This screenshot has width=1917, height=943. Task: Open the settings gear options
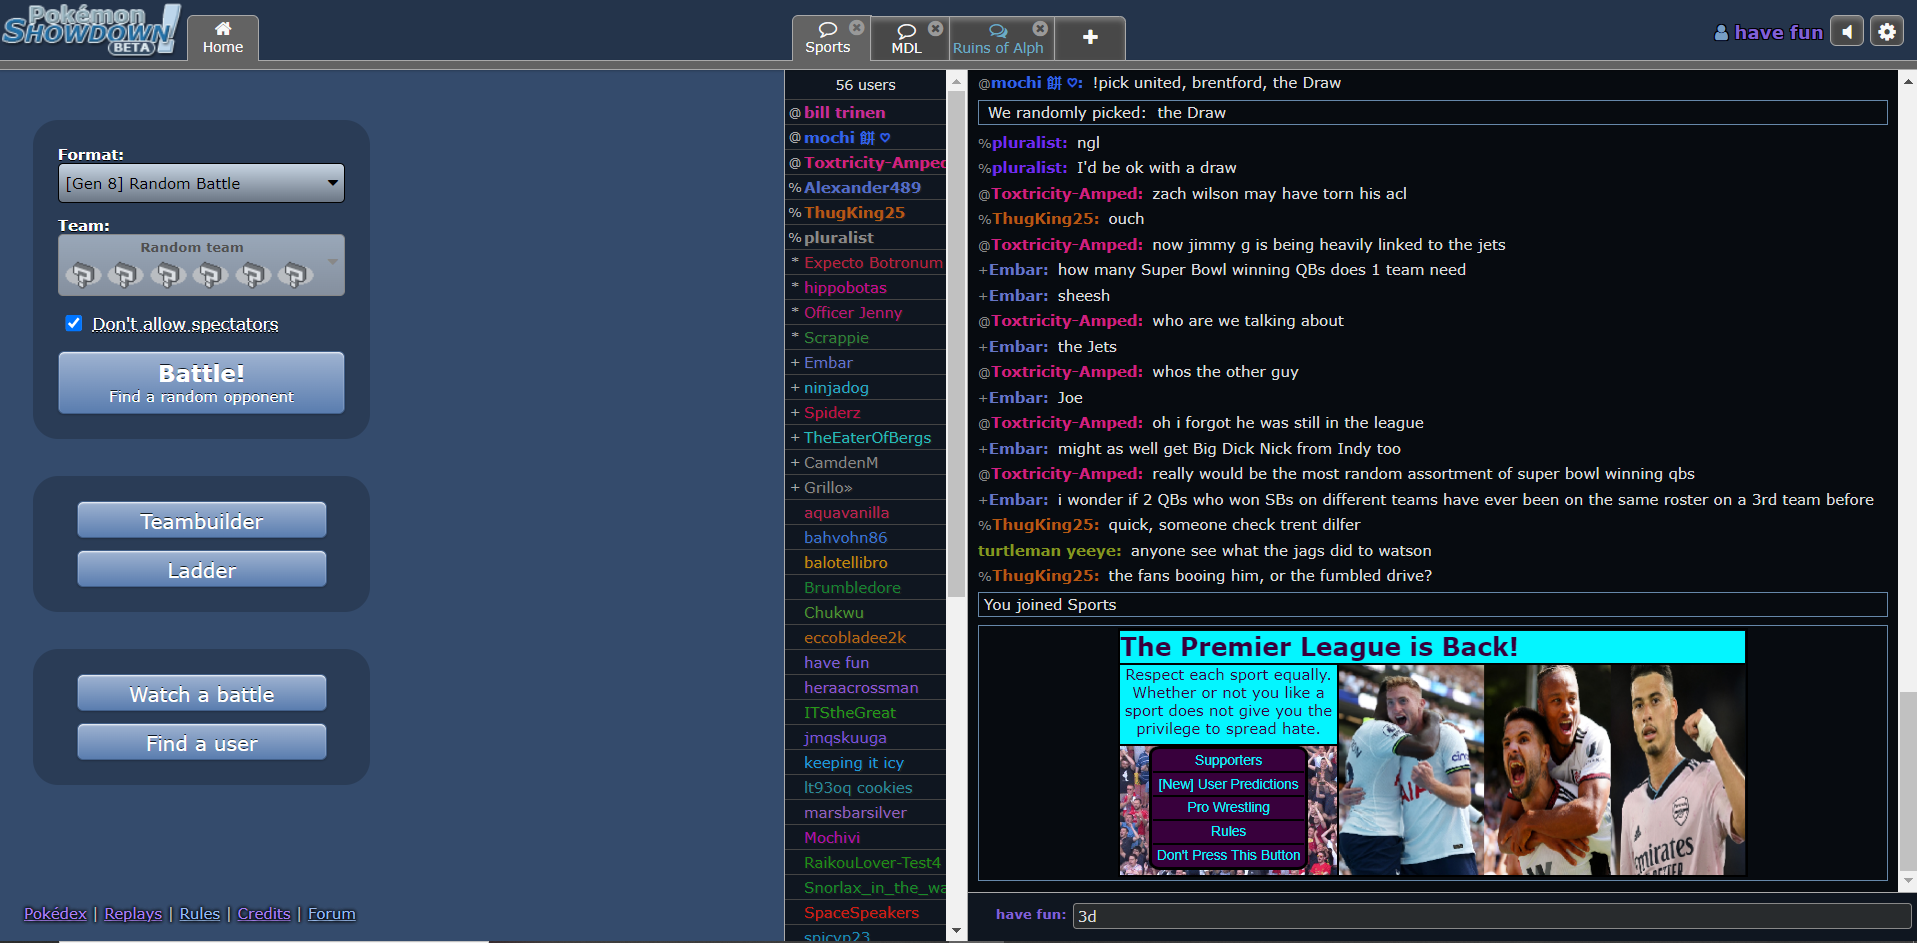coord(1887,32)
